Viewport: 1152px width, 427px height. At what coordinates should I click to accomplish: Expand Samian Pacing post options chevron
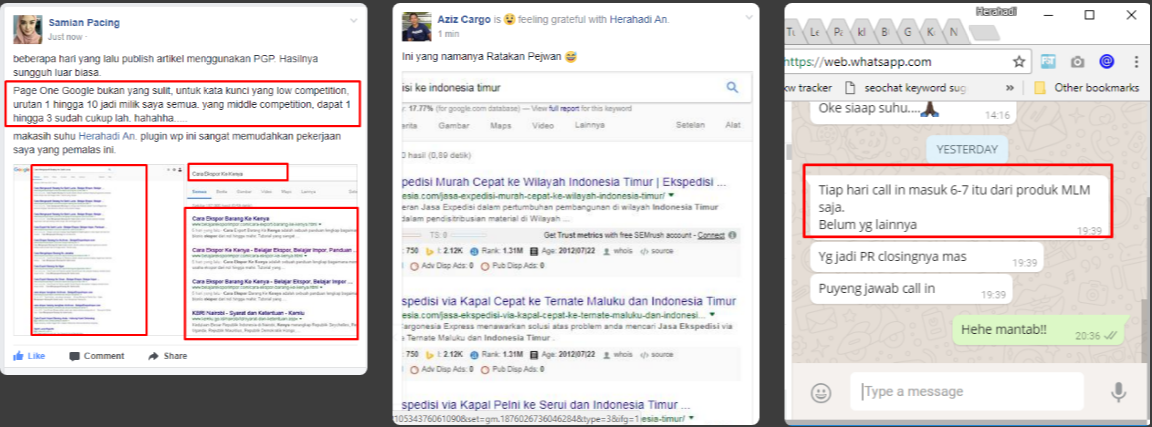tap(354, 20)
